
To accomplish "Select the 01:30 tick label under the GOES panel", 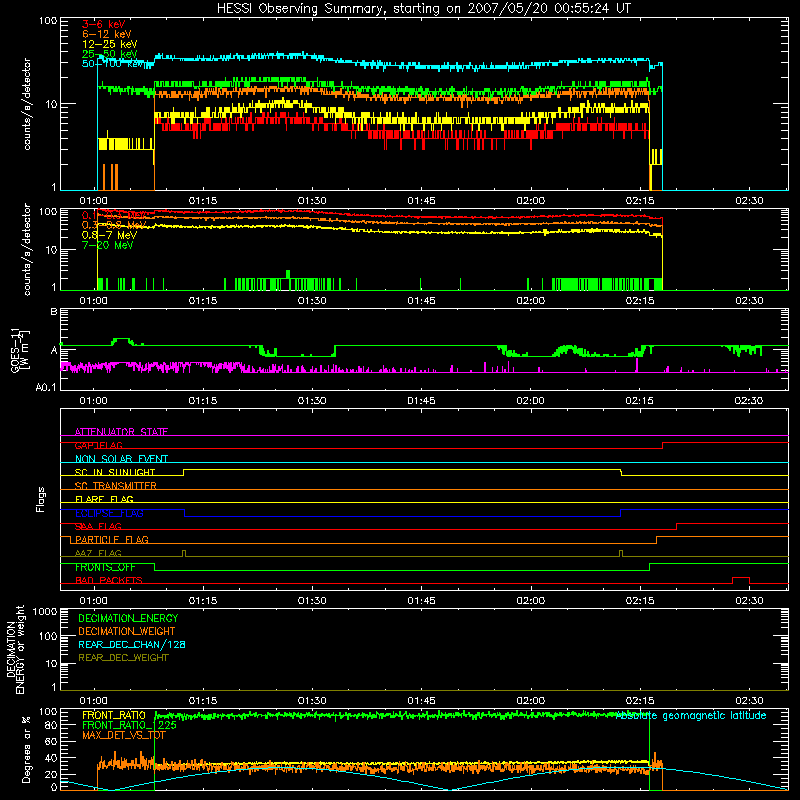I will [312, 401].
